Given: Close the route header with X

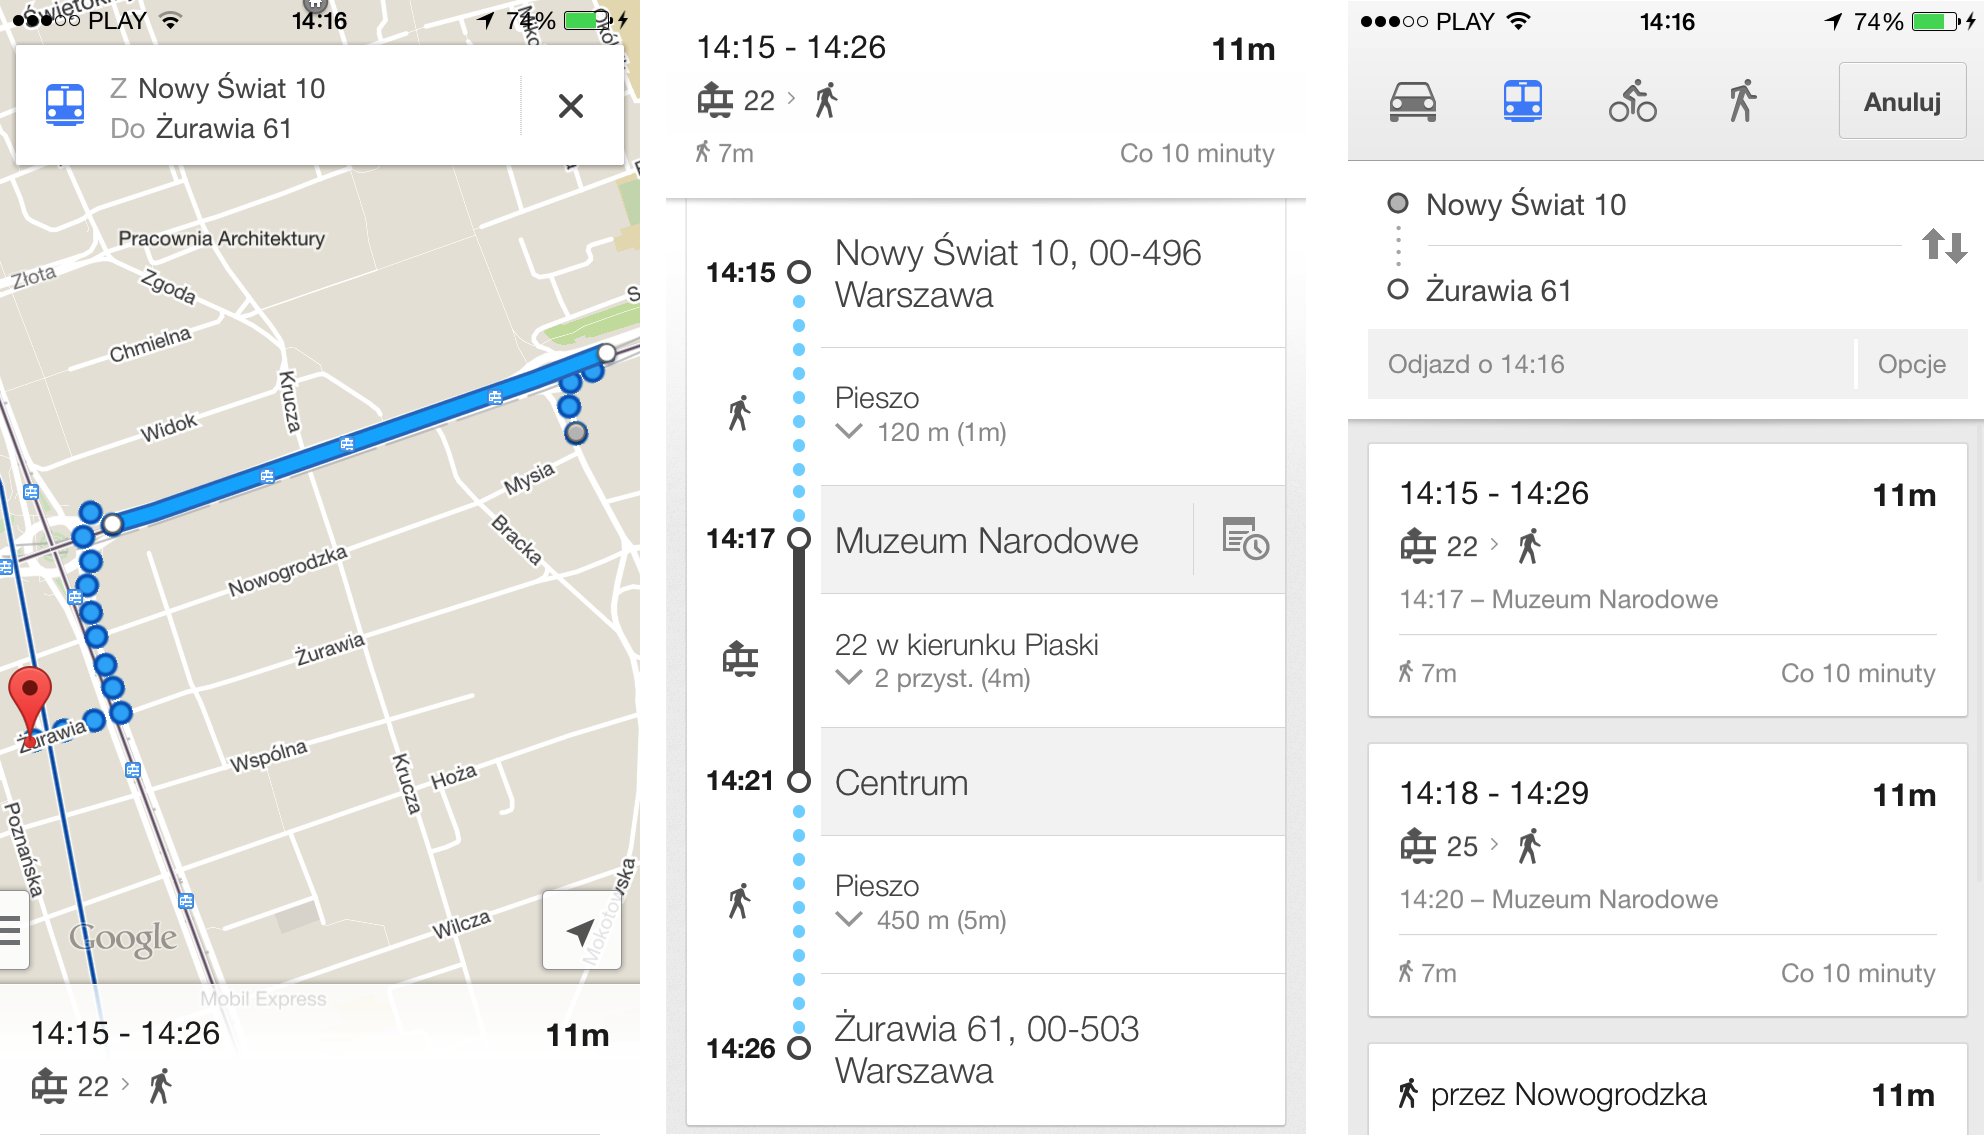Looking at the screenshot, I should [x=571, y=105].
